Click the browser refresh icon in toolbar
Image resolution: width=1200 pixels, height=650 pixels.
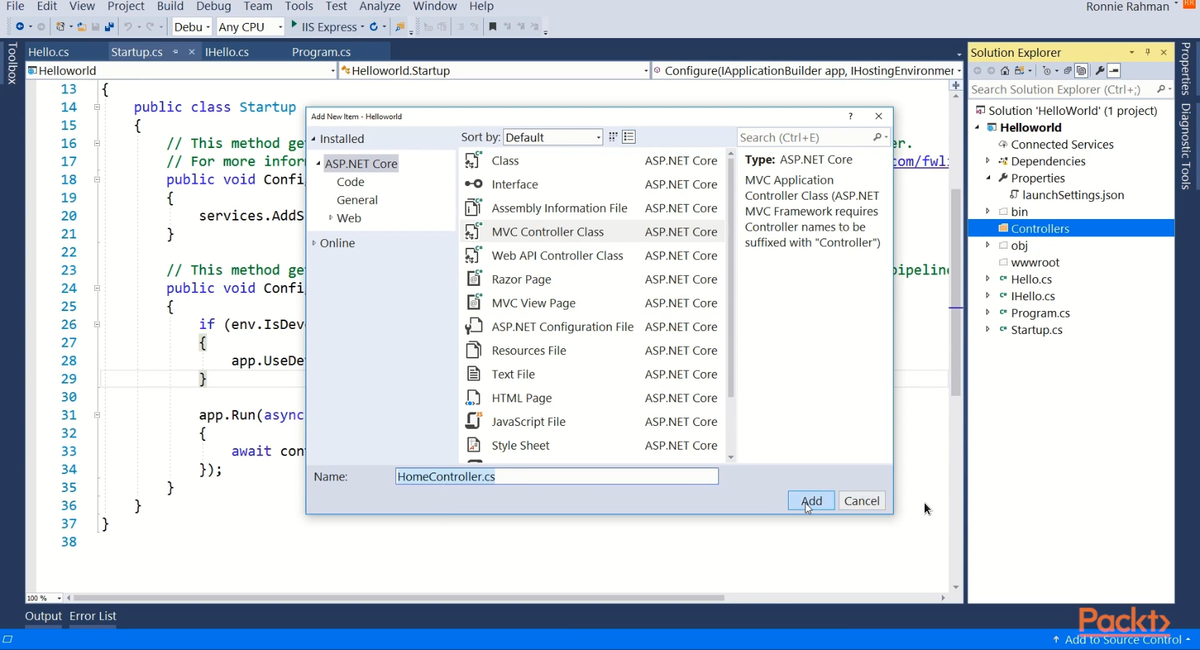point(374,27)
